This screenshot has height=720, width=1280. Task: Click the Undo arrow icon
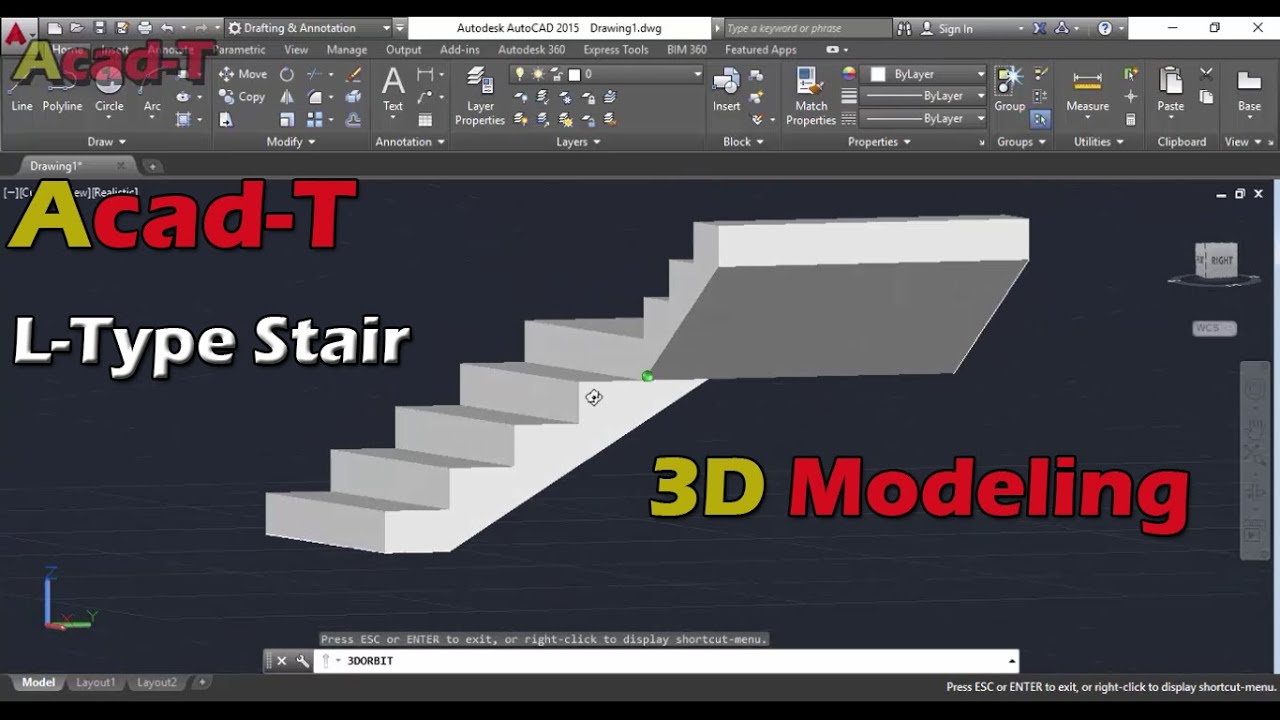coord(168,28)
